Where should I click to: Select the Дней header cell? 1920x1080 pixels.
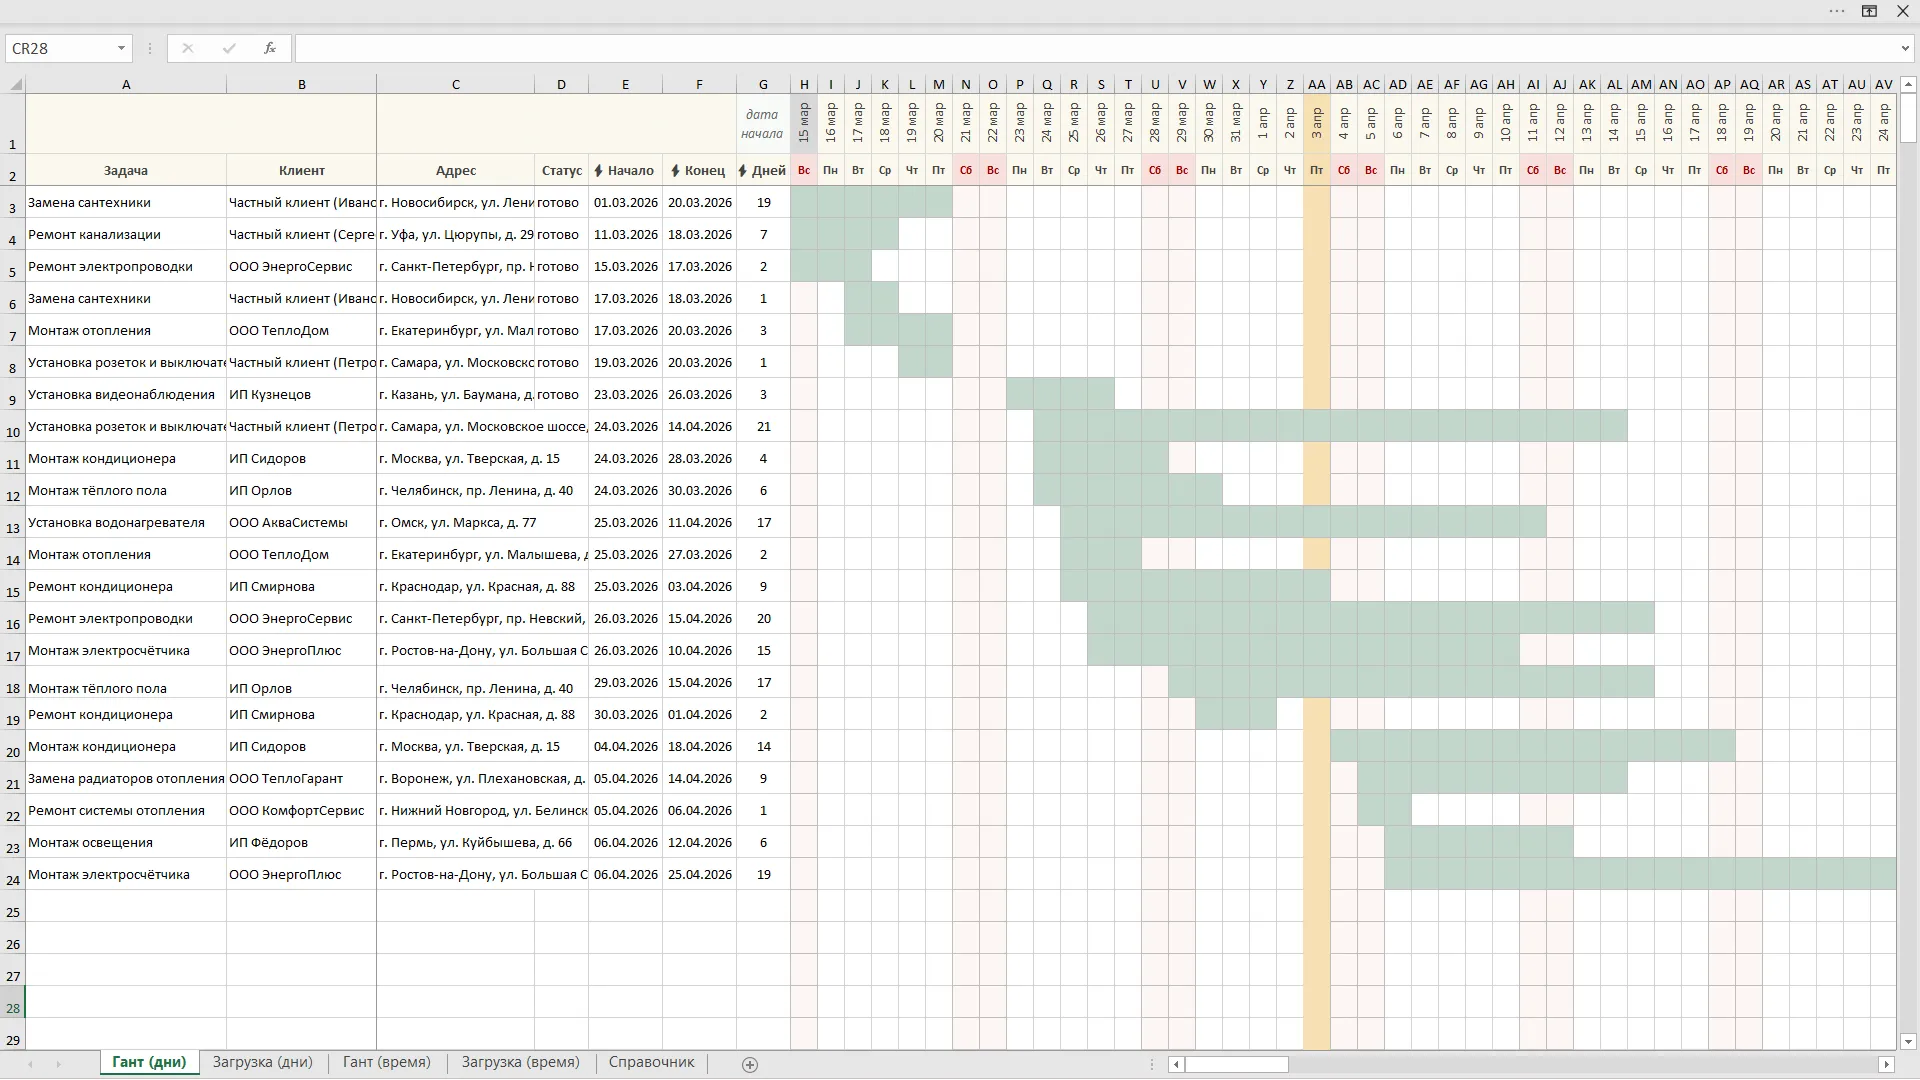763,171
